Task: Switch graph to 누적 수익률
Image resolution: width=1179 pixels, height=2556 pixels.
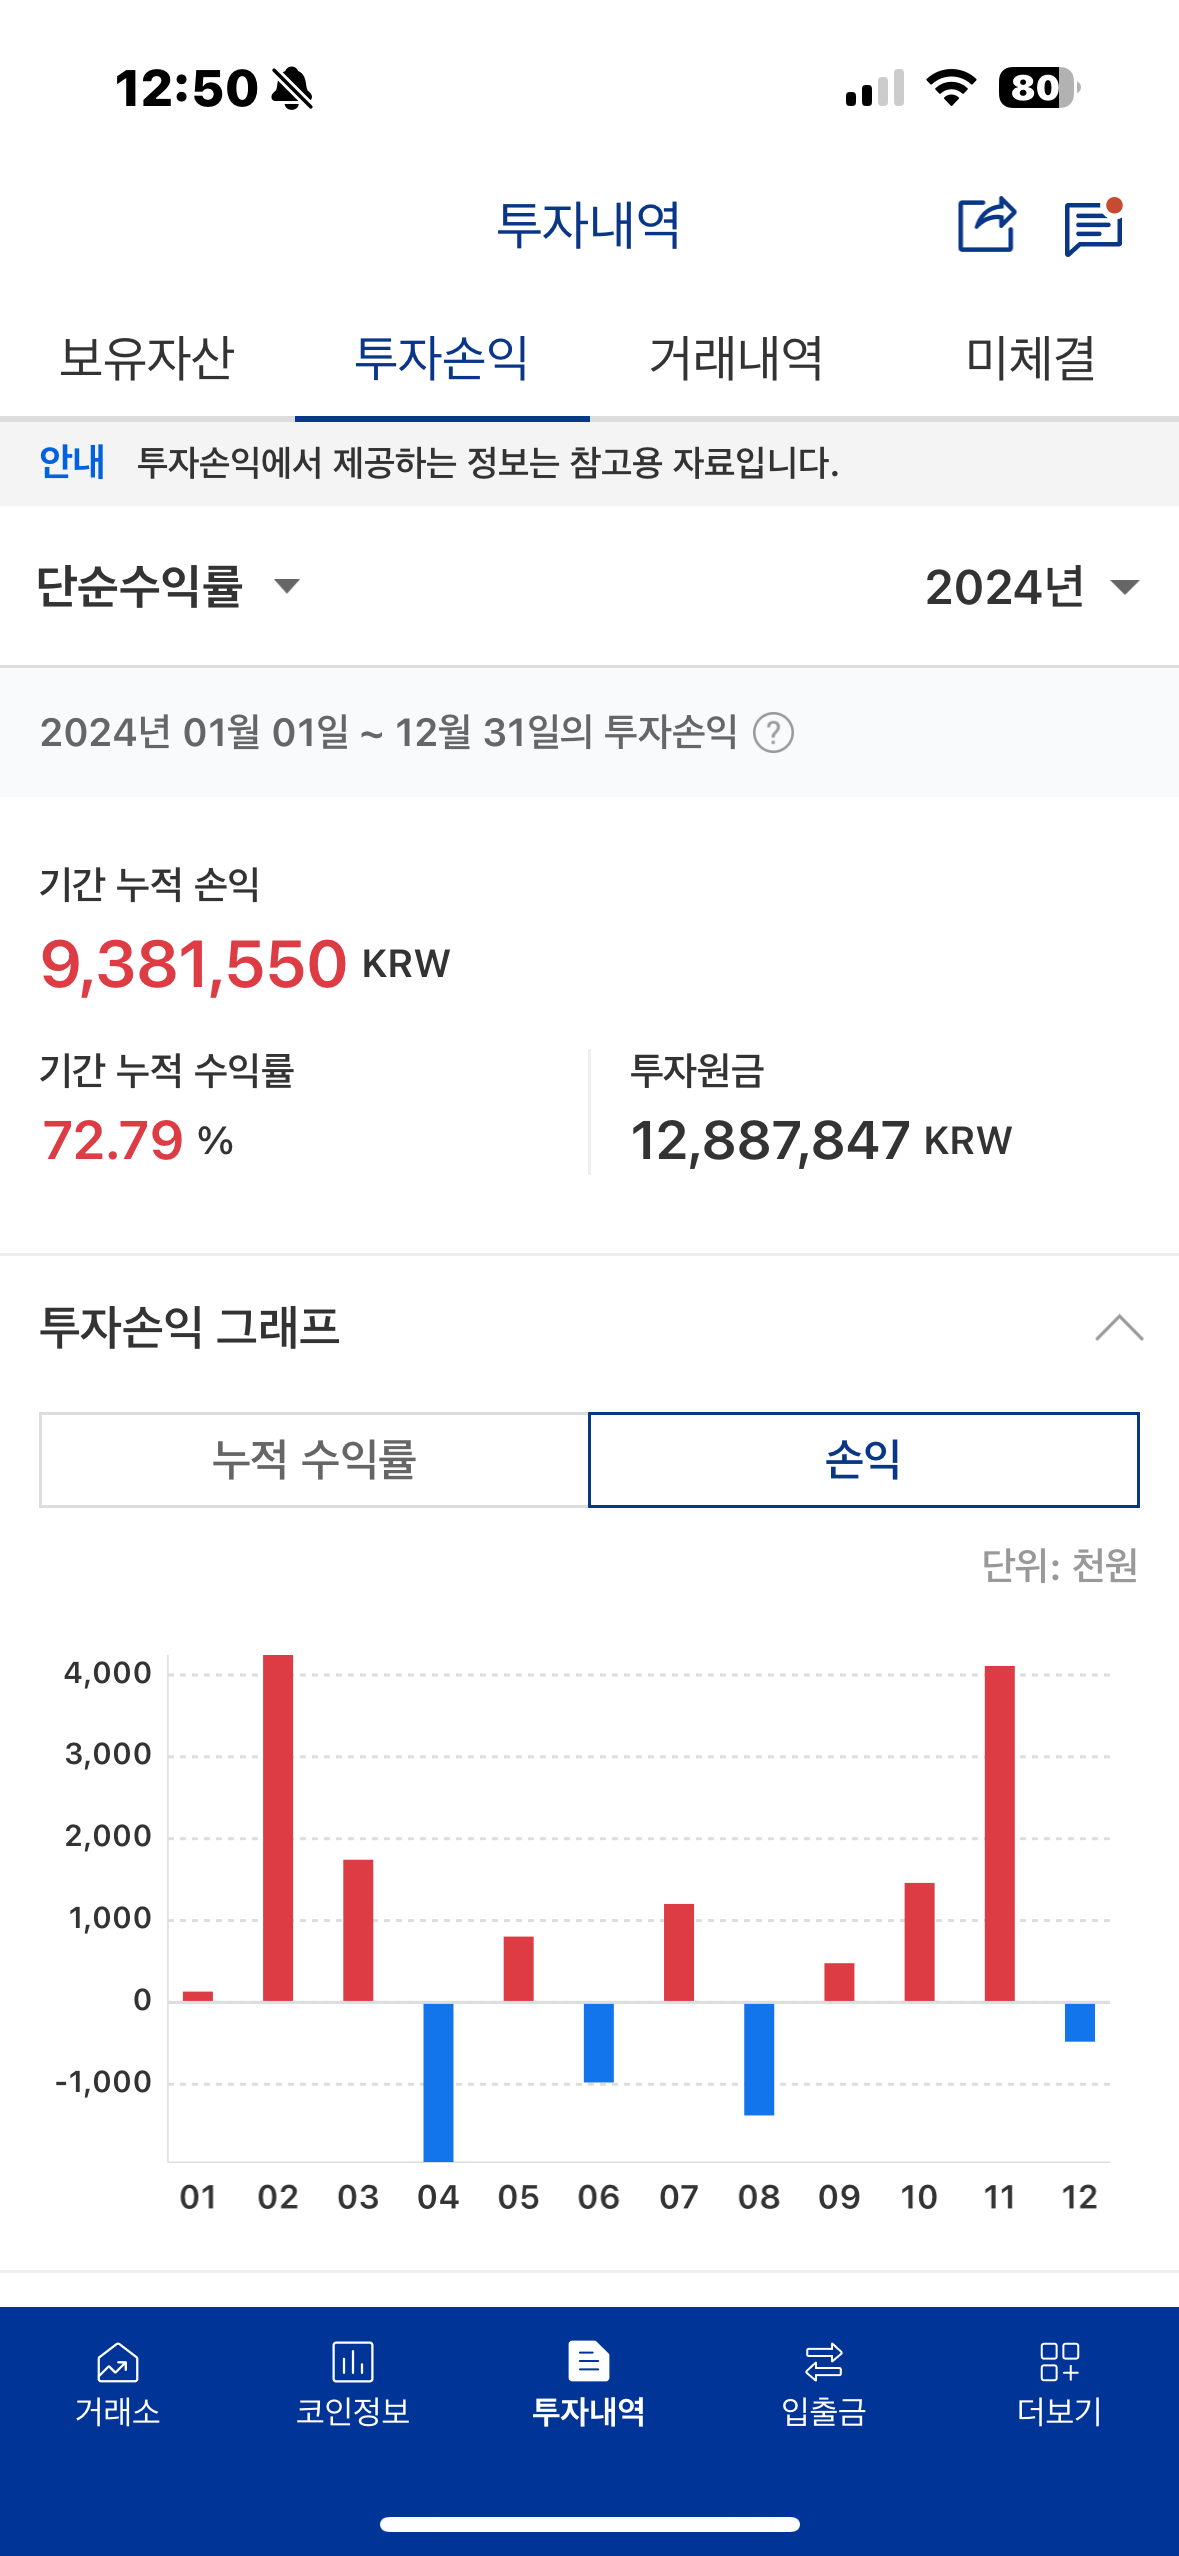Action: click(314, 1459)
